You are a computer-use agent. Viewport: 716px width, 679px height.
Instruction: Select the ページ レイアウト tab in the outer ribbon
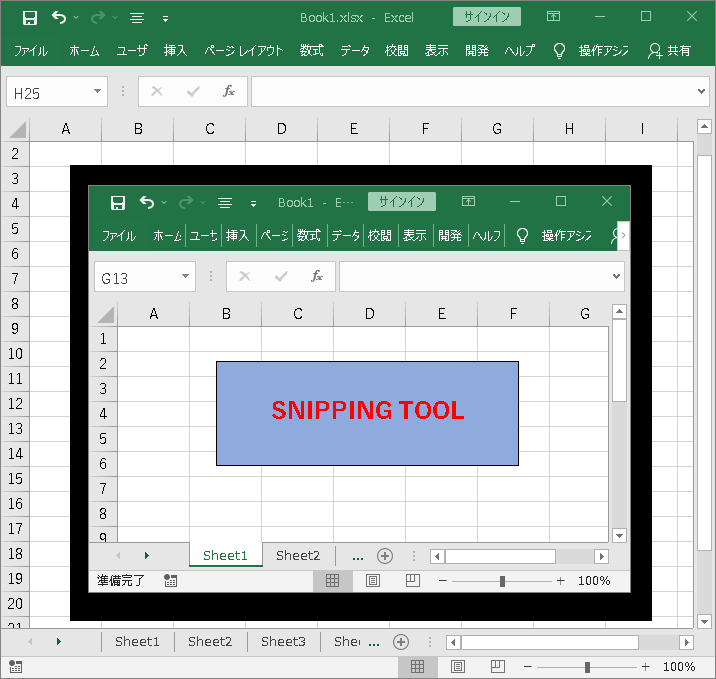click(244, 50)
